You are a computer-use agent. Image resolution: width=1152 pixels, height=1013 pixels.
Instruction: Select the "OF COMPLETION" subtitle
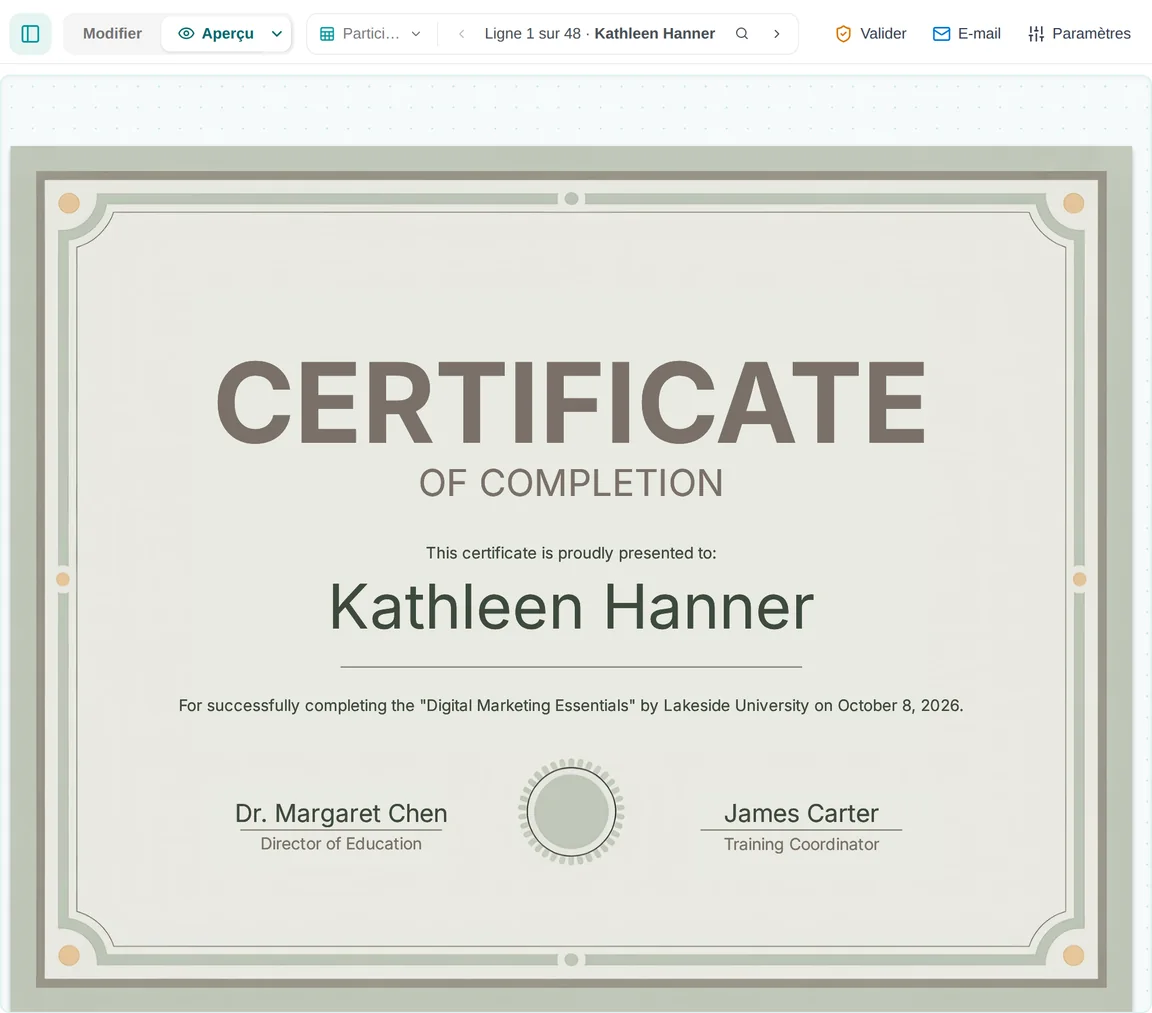pyautogui.click(x=571, y=483)
